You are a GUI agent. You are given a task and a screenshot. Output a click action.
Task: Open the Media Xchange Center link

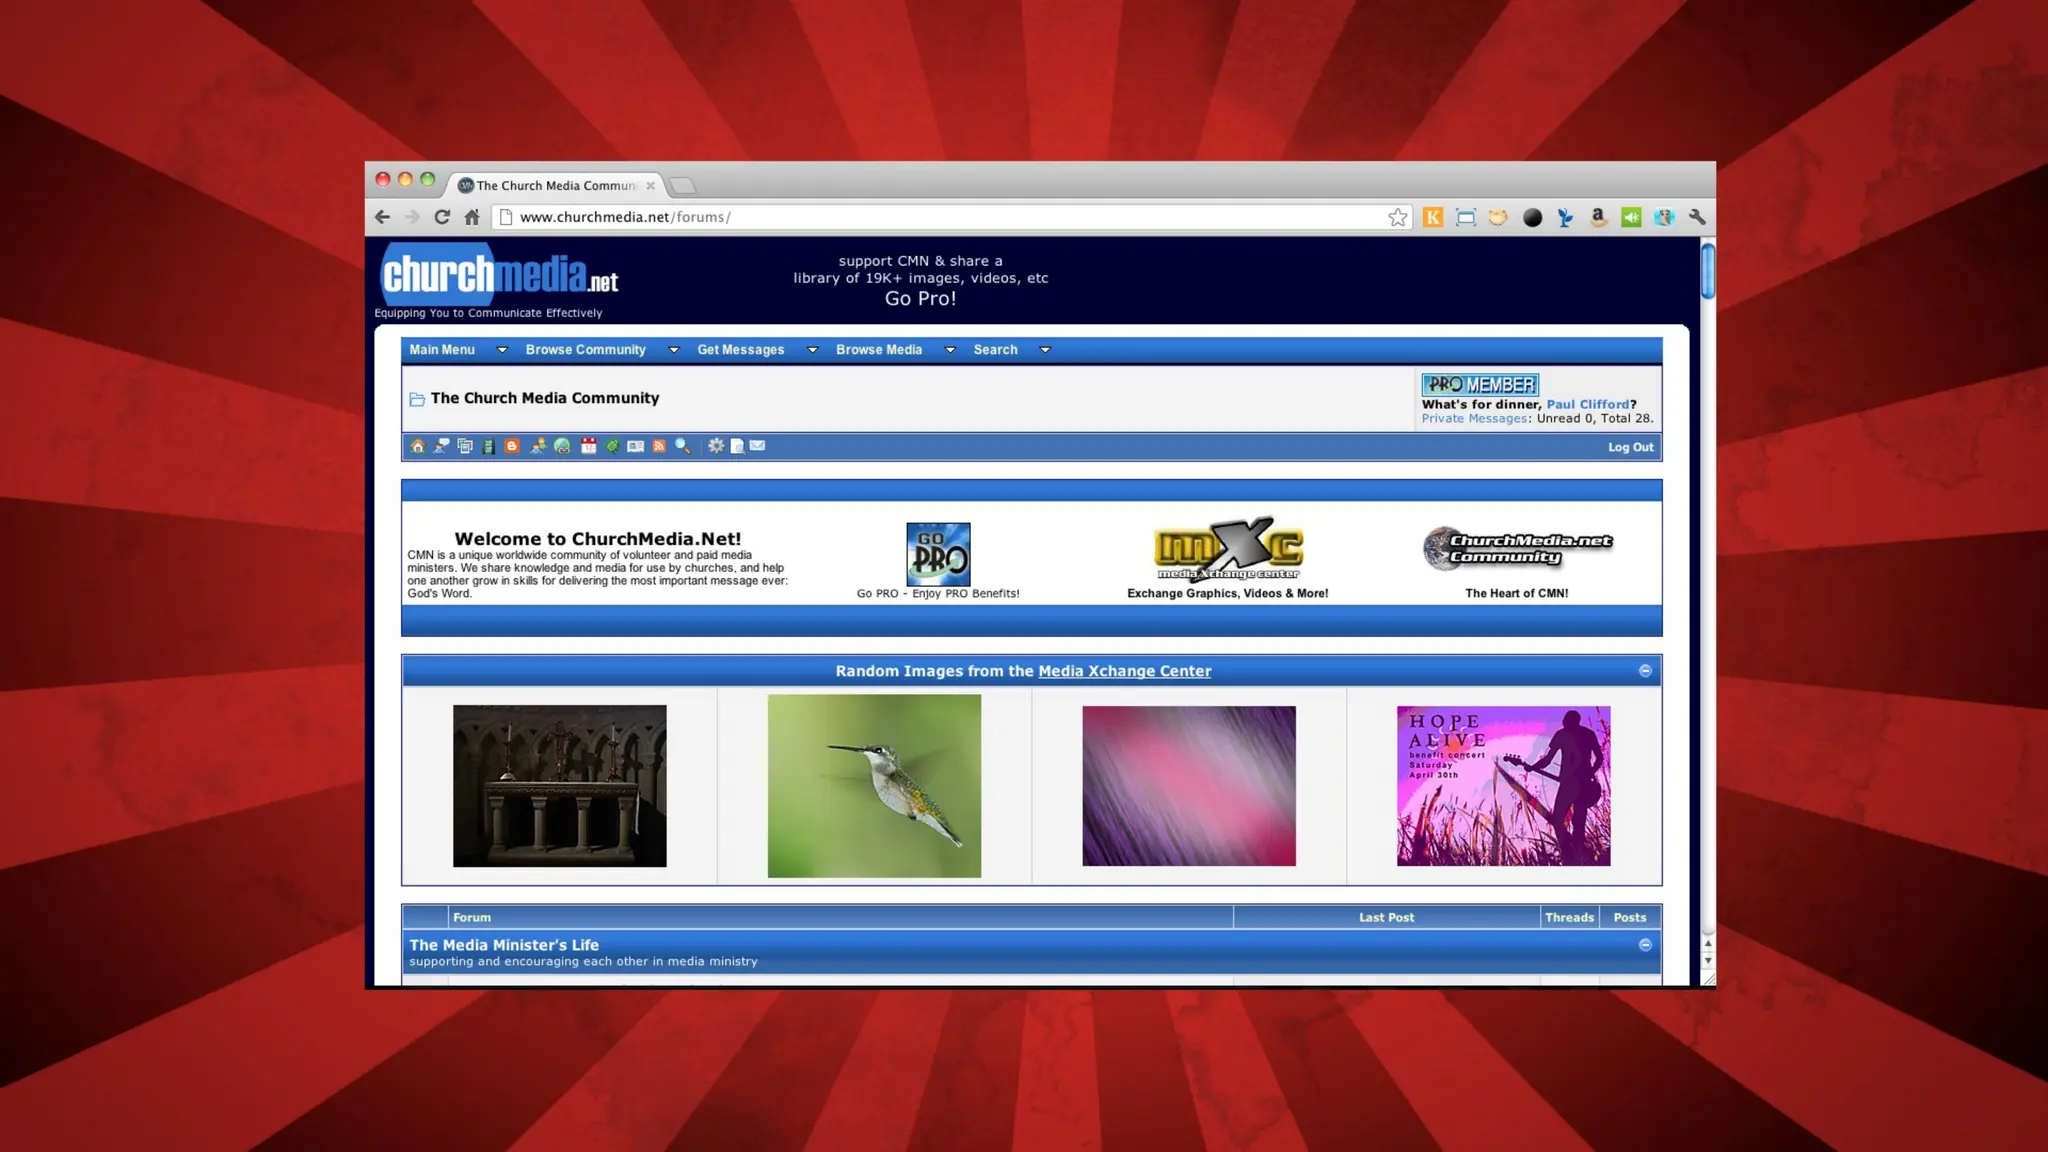pyautogui.click(x=1124, y=671)
